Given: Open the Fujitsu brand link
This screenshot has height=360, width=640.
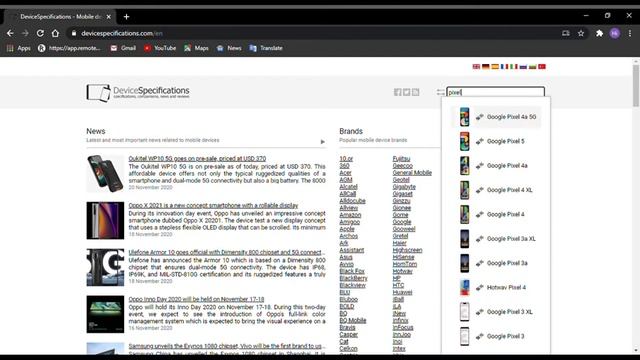Looking at the screenshot, I should click(401, 158).
